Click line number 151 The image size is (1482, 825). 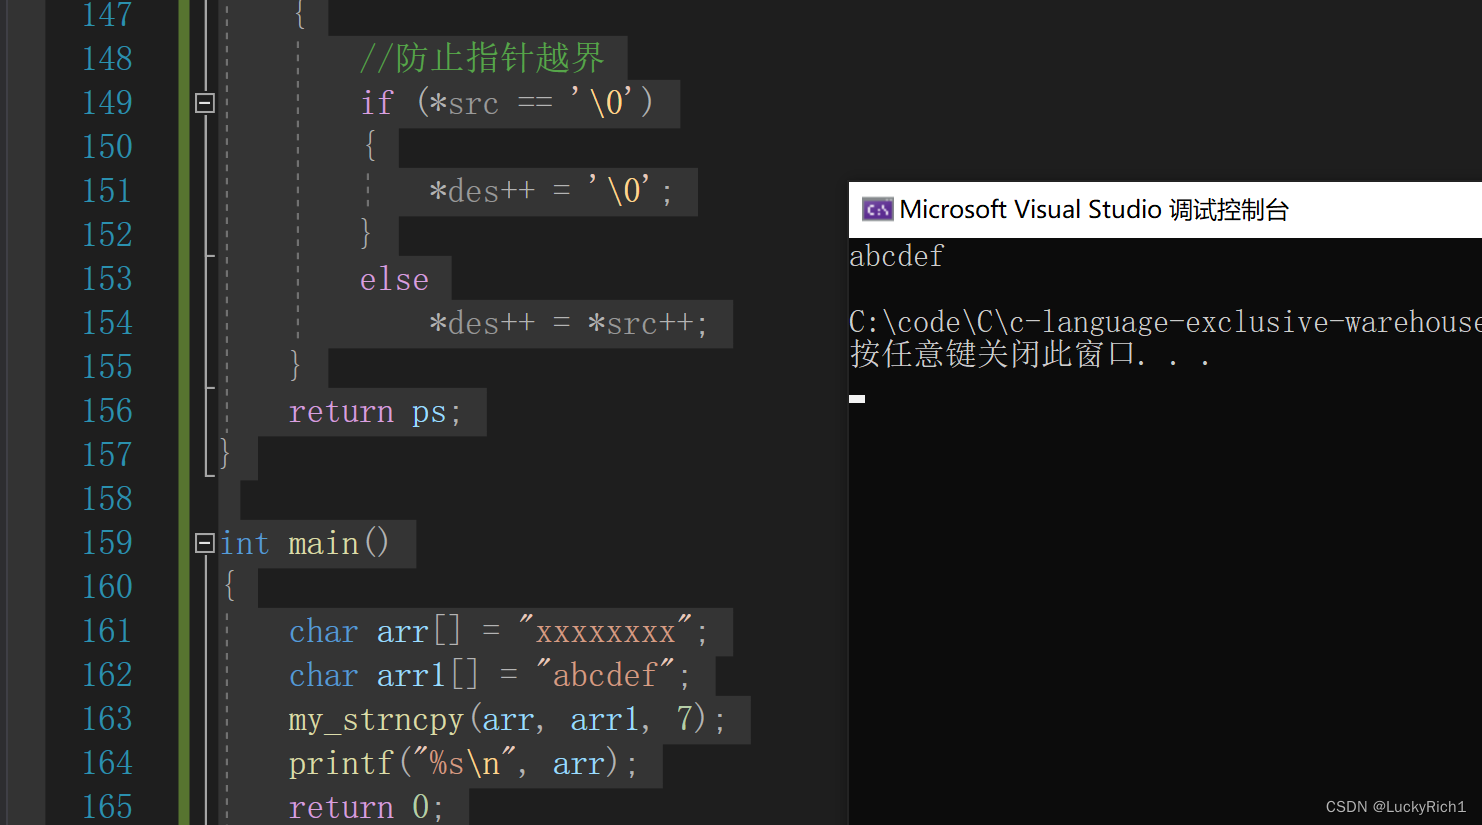click(x=107, y=191)
